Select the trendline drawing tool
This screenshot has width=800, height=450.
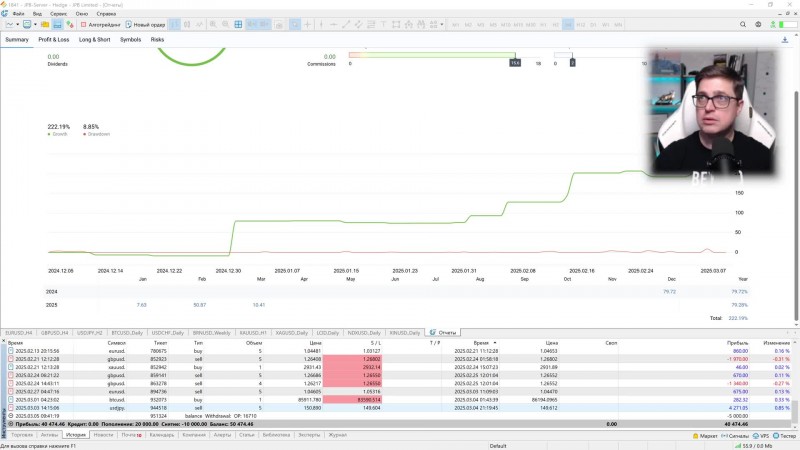[346, 24]
